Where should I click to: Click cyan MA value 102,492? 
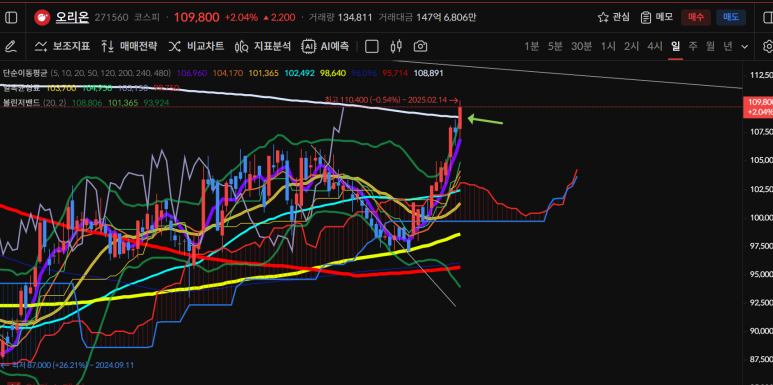[x=299, y=73]
